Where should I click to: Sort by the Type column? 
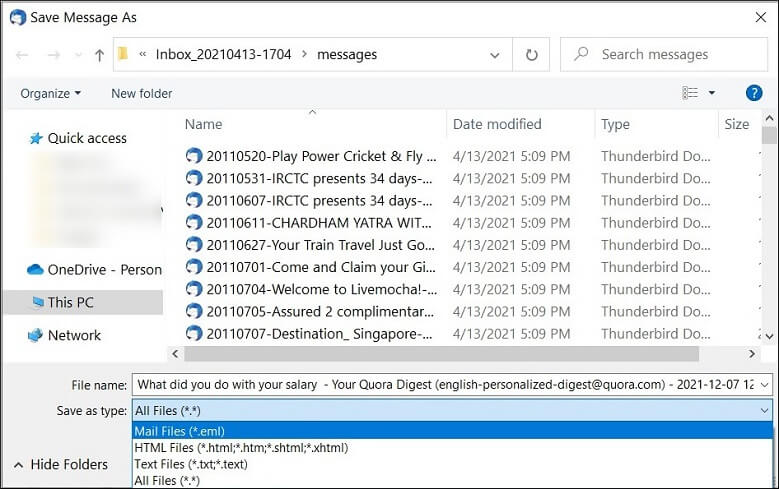615,124
